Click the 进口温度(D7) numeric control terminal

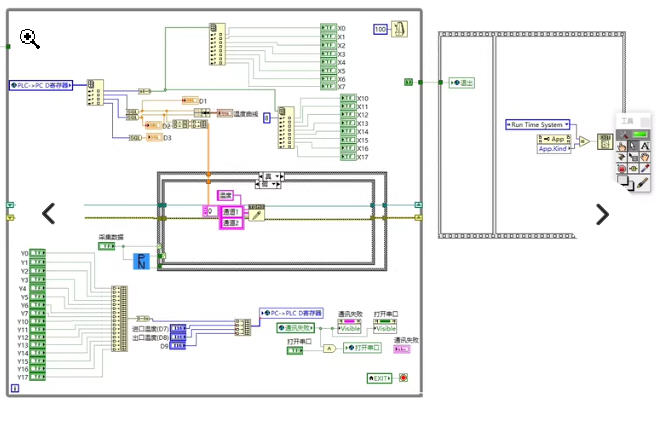178,328
